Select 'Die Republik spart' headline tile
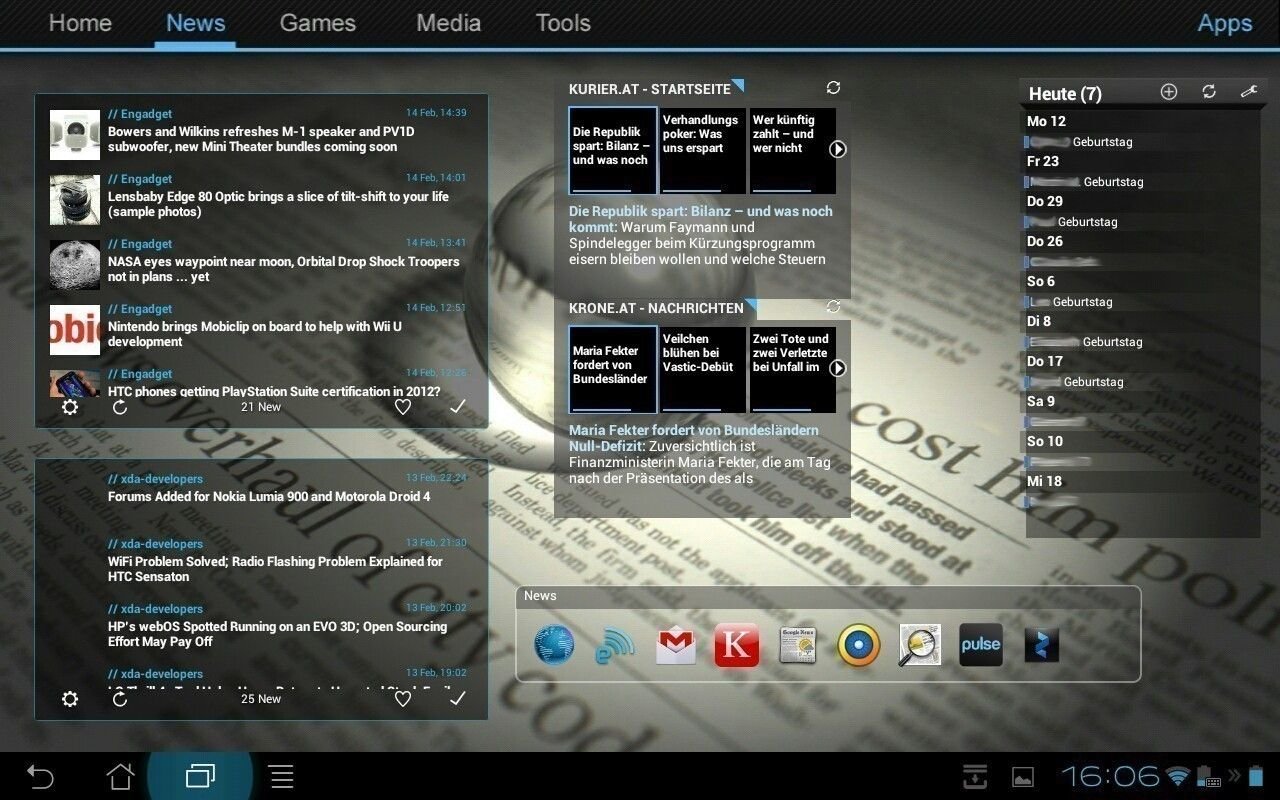The width and height of the screenshot is (1280, 800). tap(613, 150)
